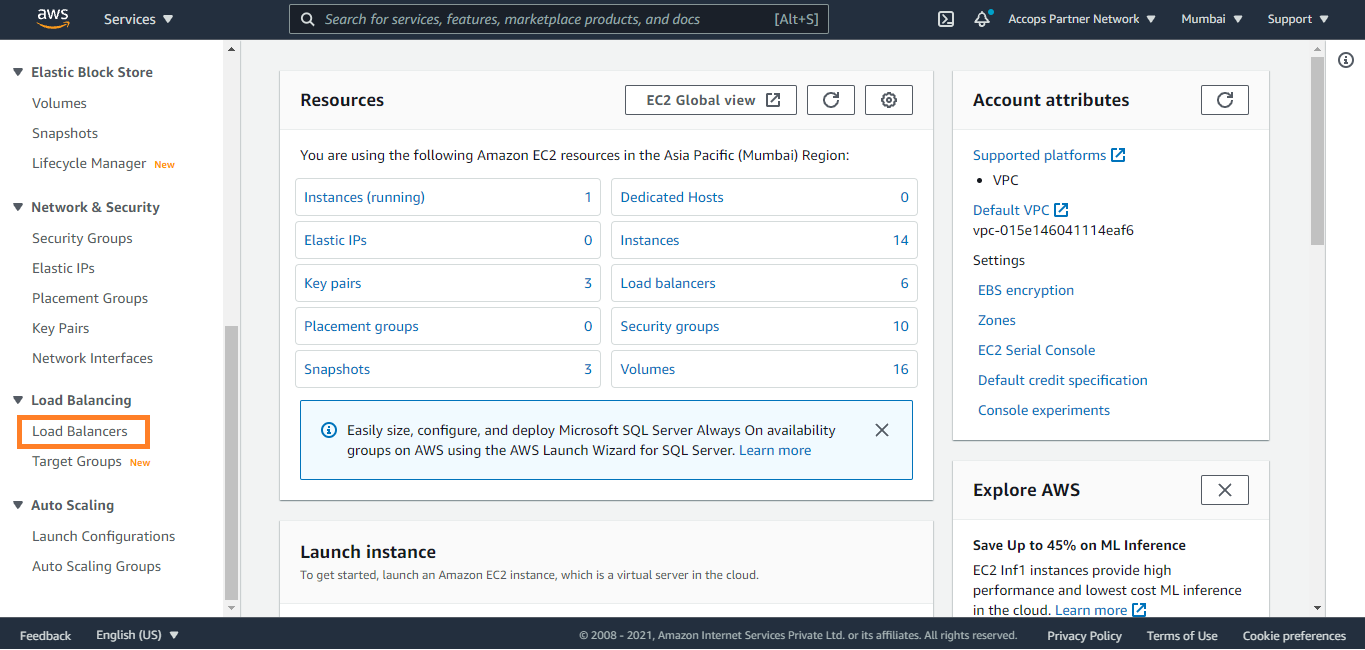Open the notifications bell
Viewport: 1365px width, 650px height.
pyautogui.click(x=982, y=19)
